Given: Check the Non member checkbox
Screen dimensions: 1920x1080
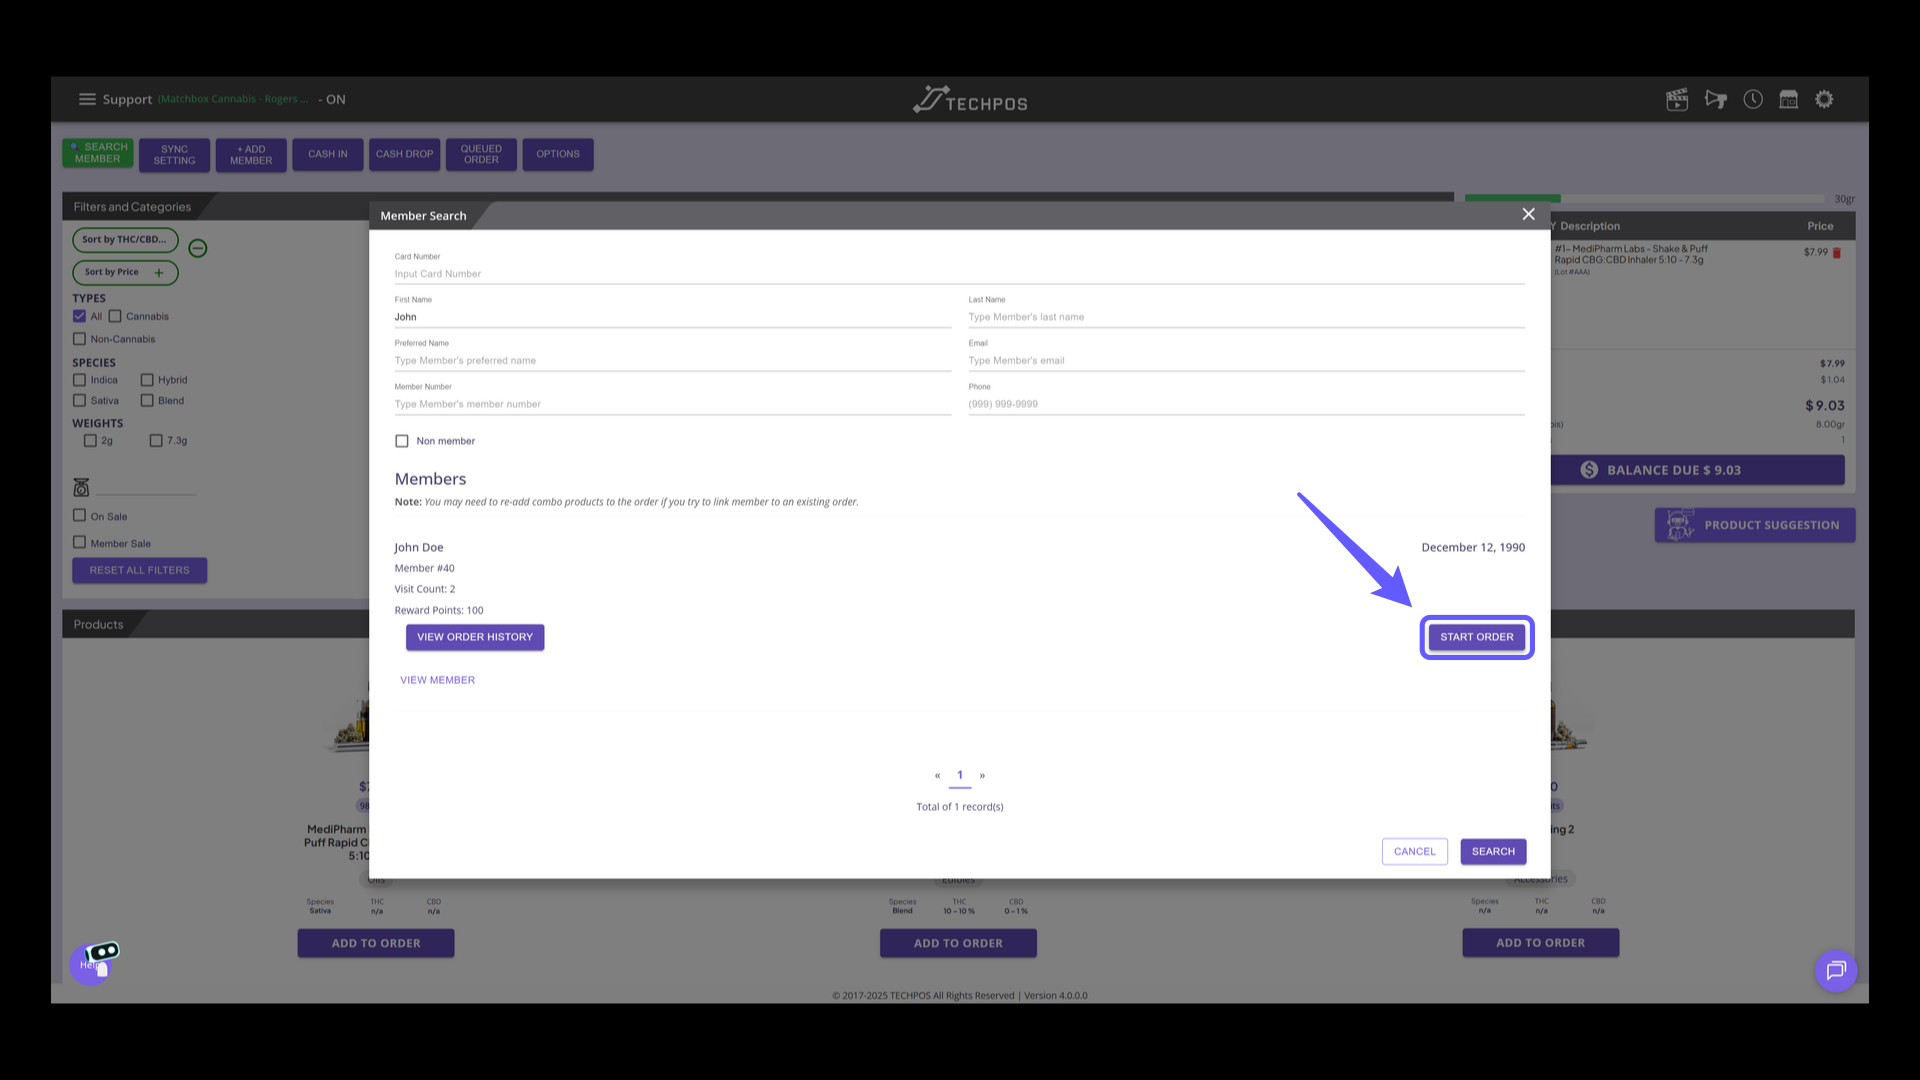Looking at the screenshot, I should (402, 440).
